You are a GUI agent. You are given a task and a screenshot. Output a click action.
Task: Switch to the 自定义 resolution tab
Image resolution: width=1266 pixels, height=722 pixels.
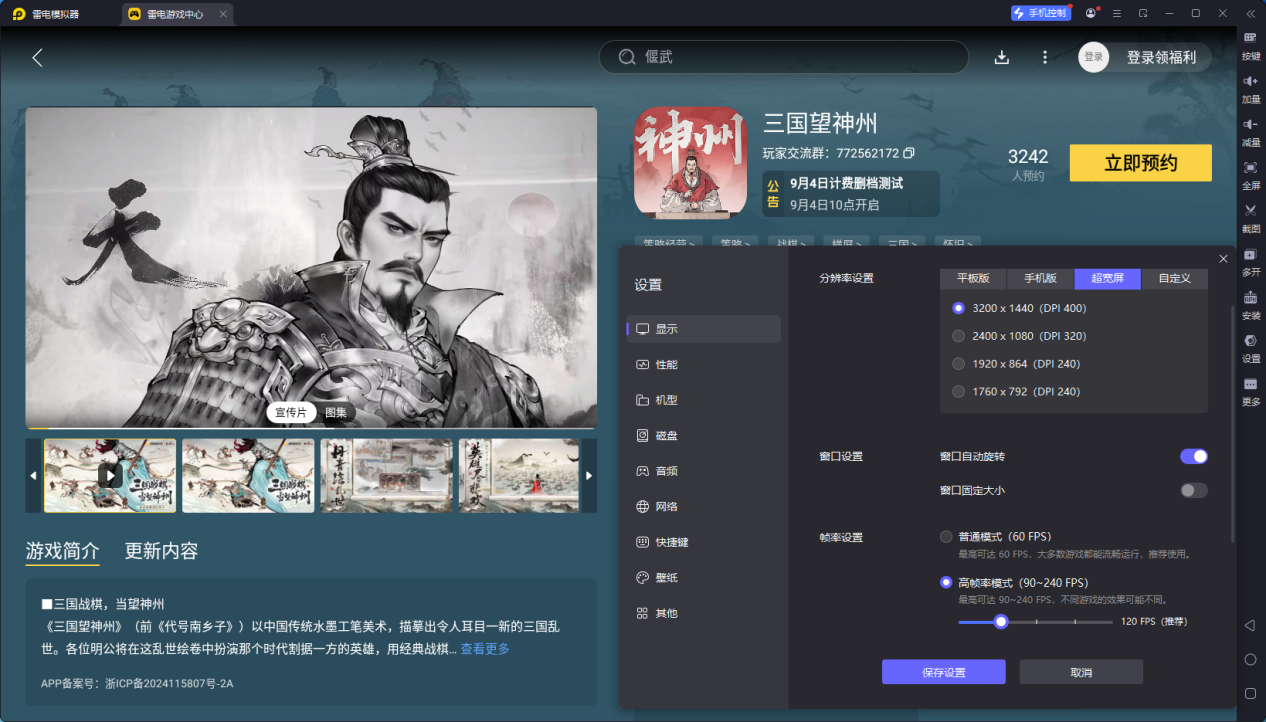point(1175,279)
